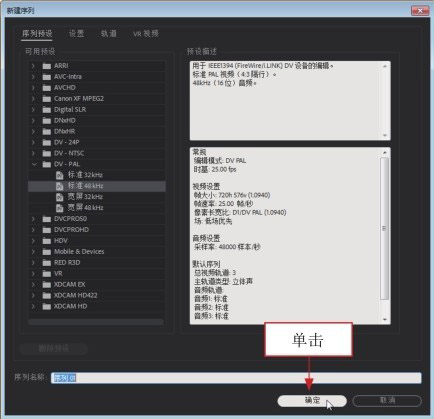Expand the HDV preset folder

[x=33, y=241]
